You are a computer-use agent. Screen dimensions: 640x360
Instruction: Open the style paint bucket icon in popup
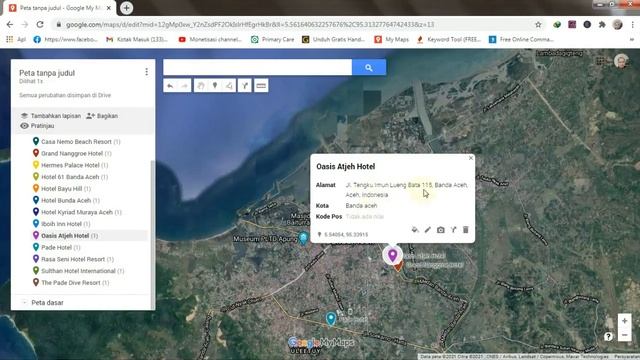pyautogui.click(x=415, y=230)
